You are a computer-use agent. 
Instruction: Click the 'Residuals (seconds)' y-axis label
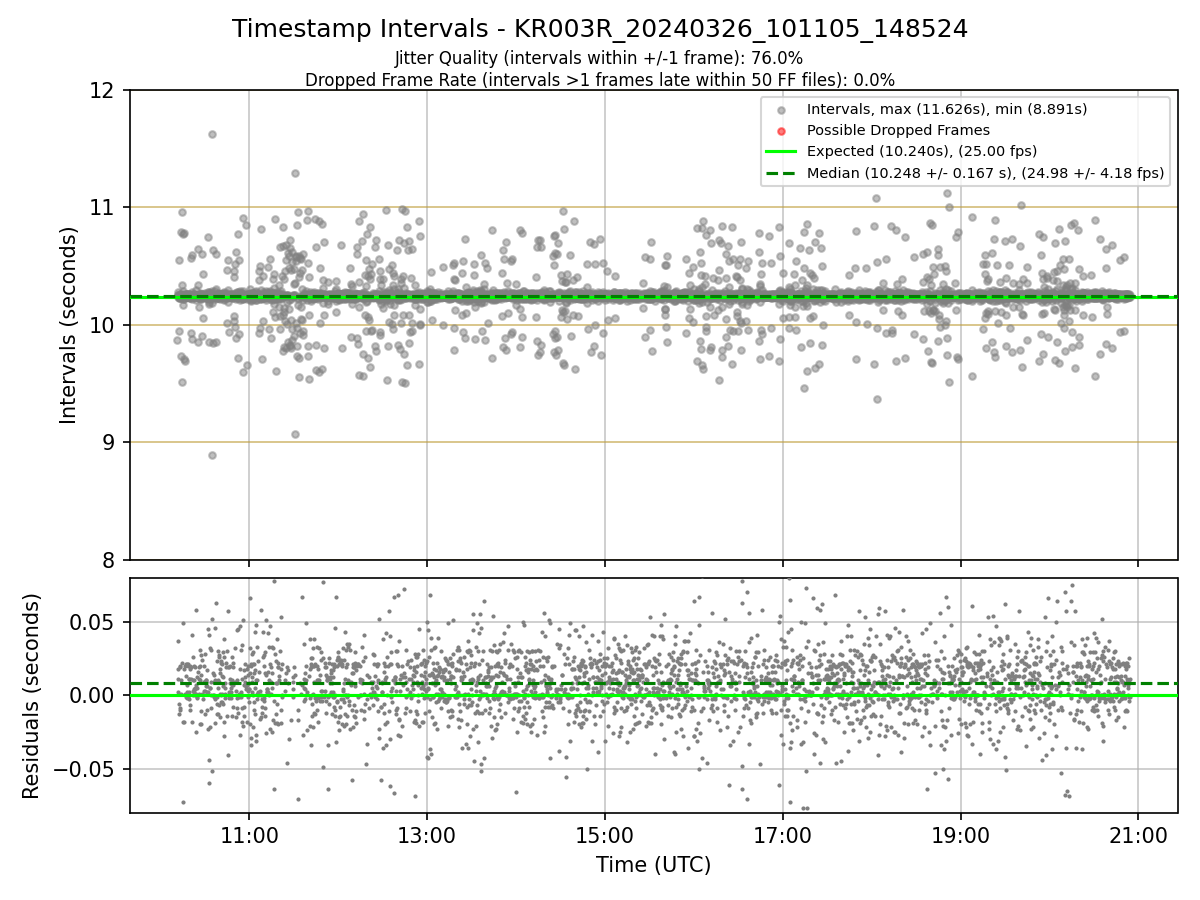click(32, 696)
